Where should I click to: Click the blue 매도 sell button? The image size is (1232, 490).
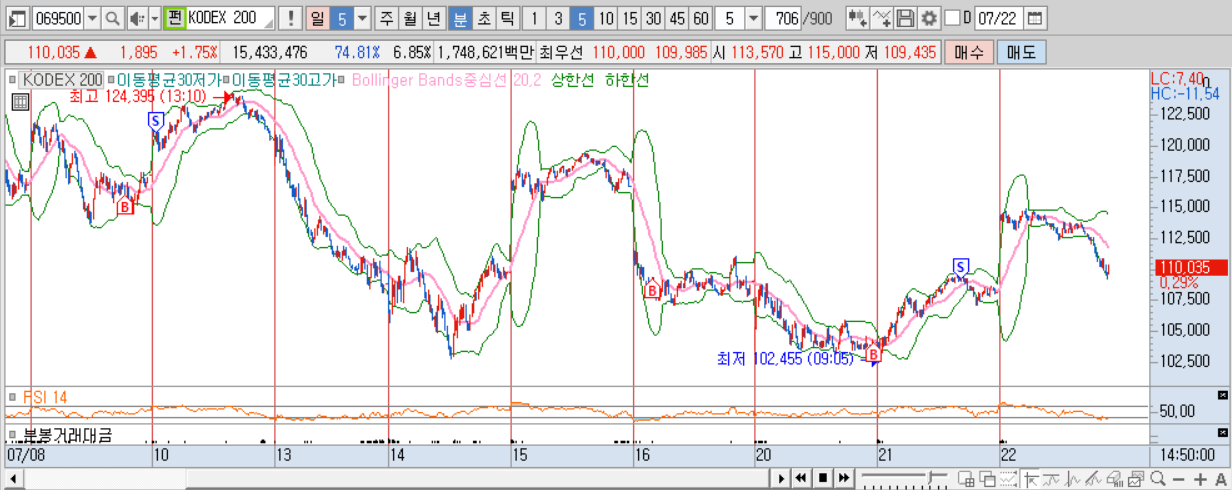click(1020, 52)
